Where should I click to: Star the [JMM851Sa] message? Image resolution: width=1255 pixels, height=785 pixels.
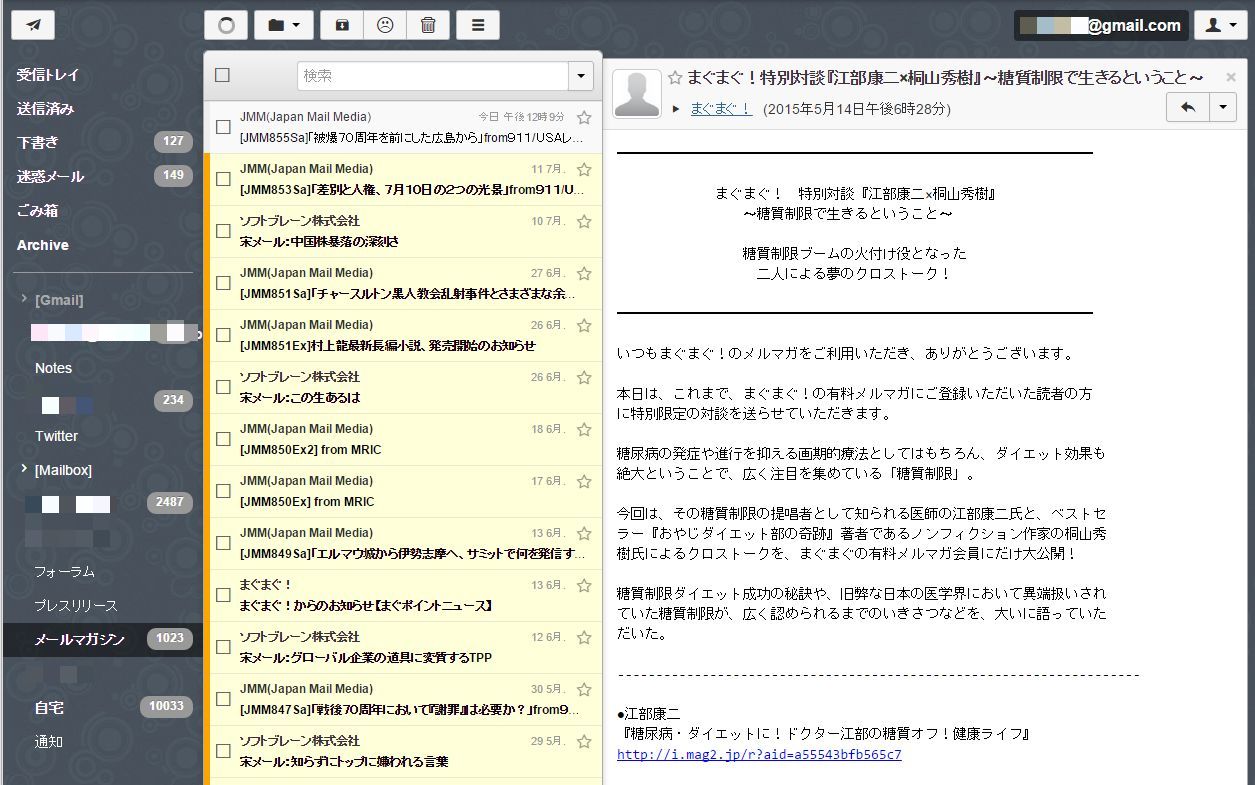[584, 274]
